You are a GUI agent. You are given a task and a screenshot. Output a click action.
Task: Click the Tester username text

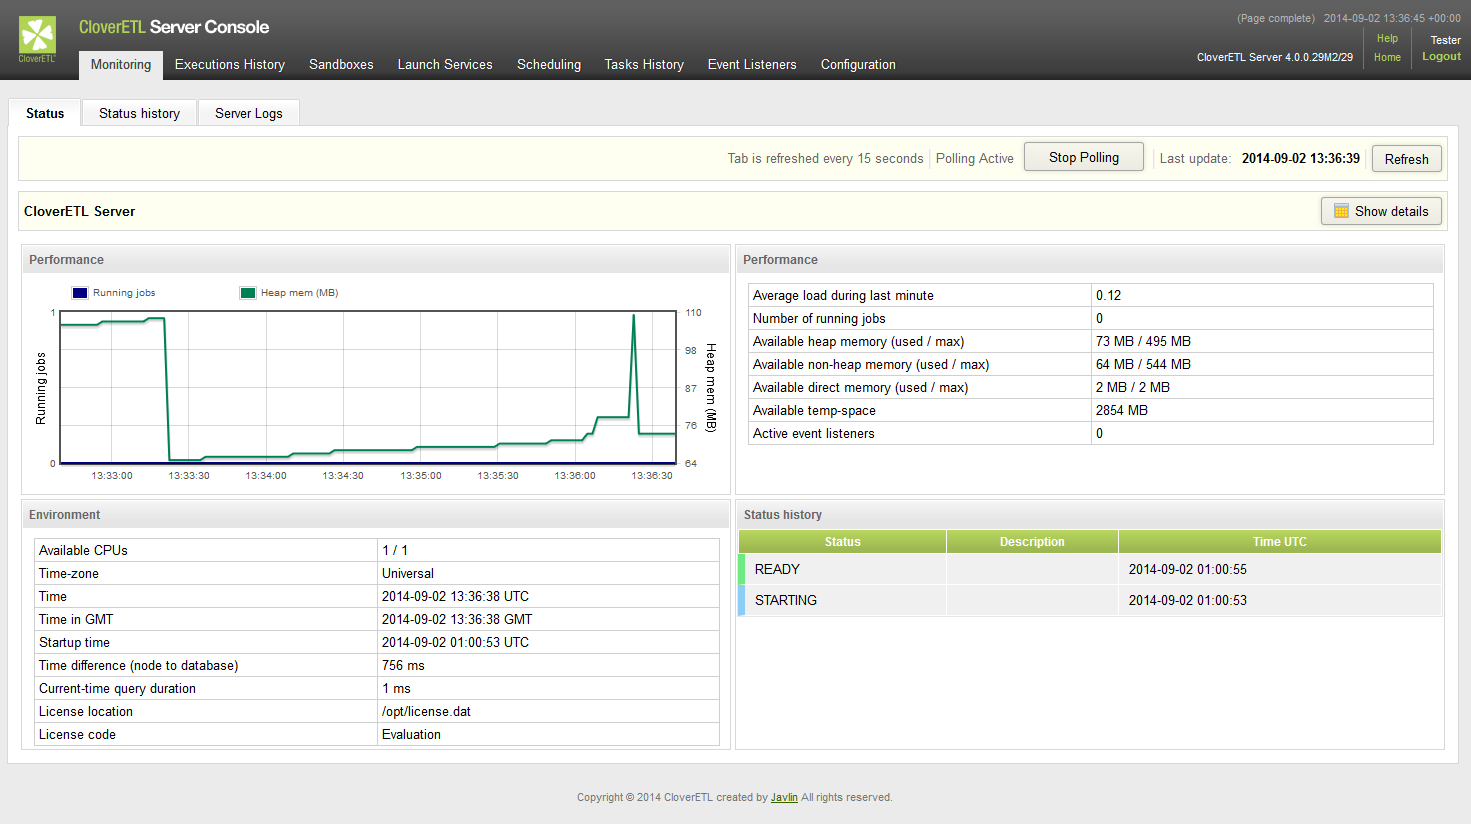[1445, 40]
